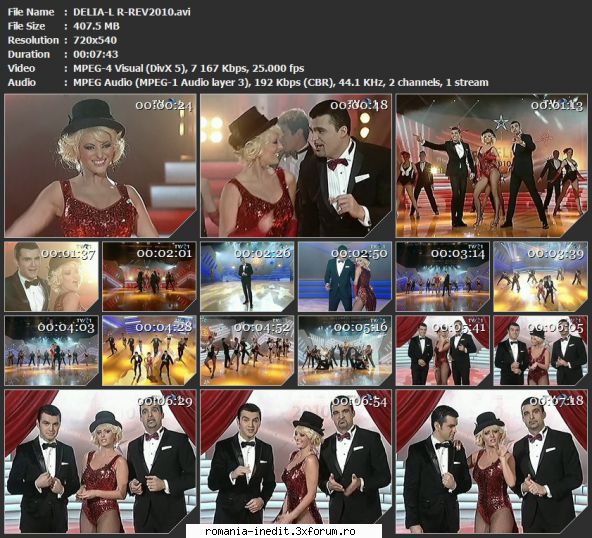Click the stage thumbnail at 00:01:13

492,166
